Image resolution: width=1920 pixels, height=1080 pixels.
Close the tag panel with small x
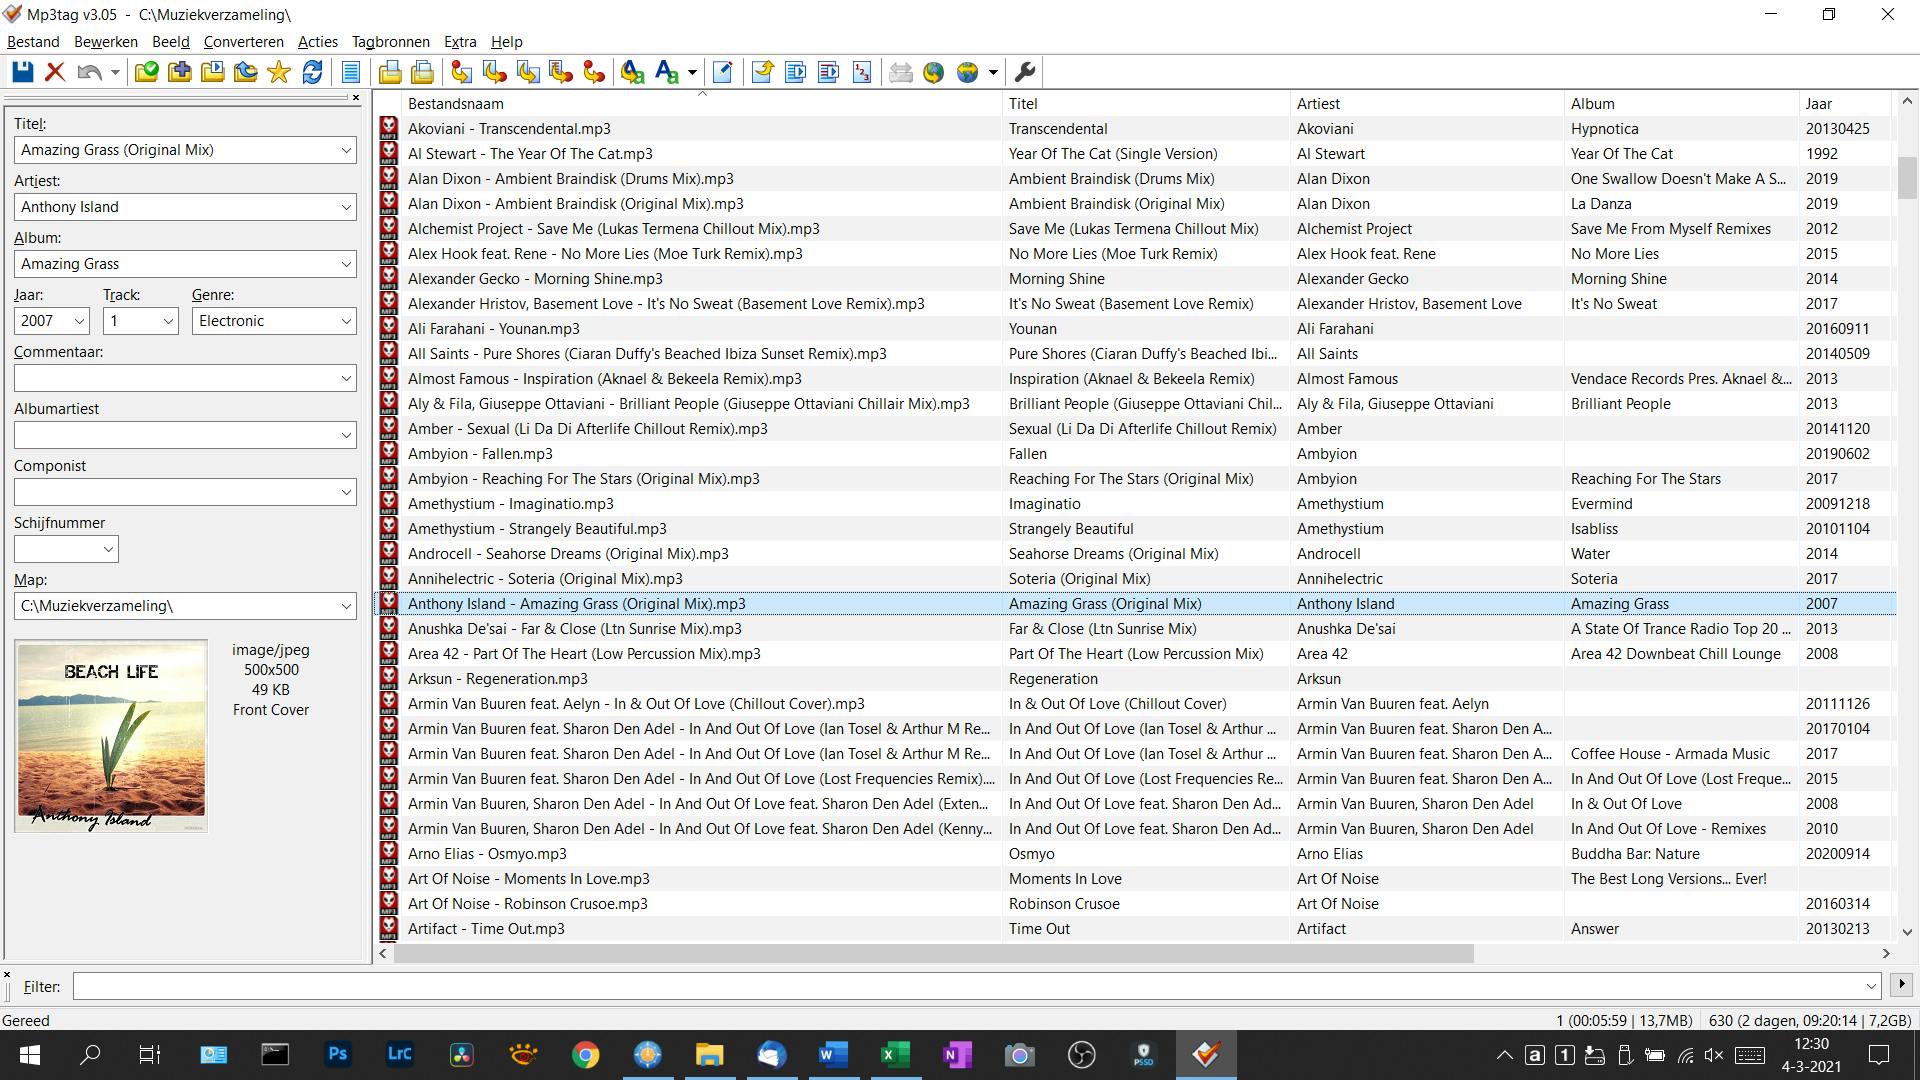pos(356,97)
